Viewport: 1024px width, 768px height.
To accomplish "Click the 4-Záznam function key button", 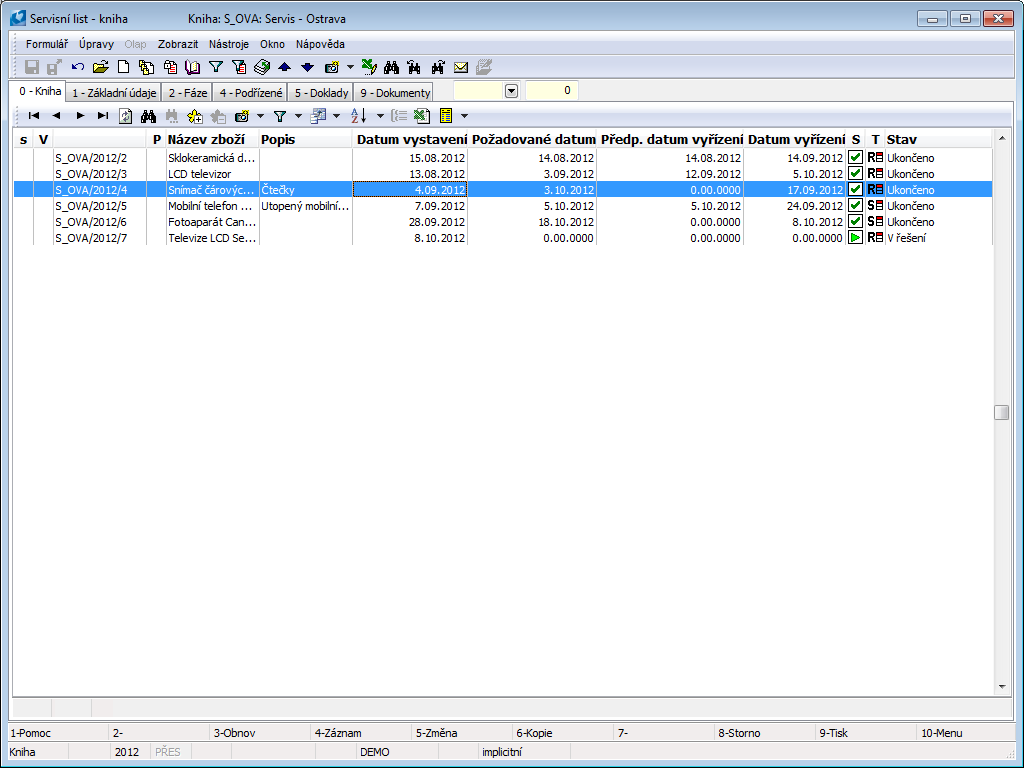I will [x=362, y=733].
